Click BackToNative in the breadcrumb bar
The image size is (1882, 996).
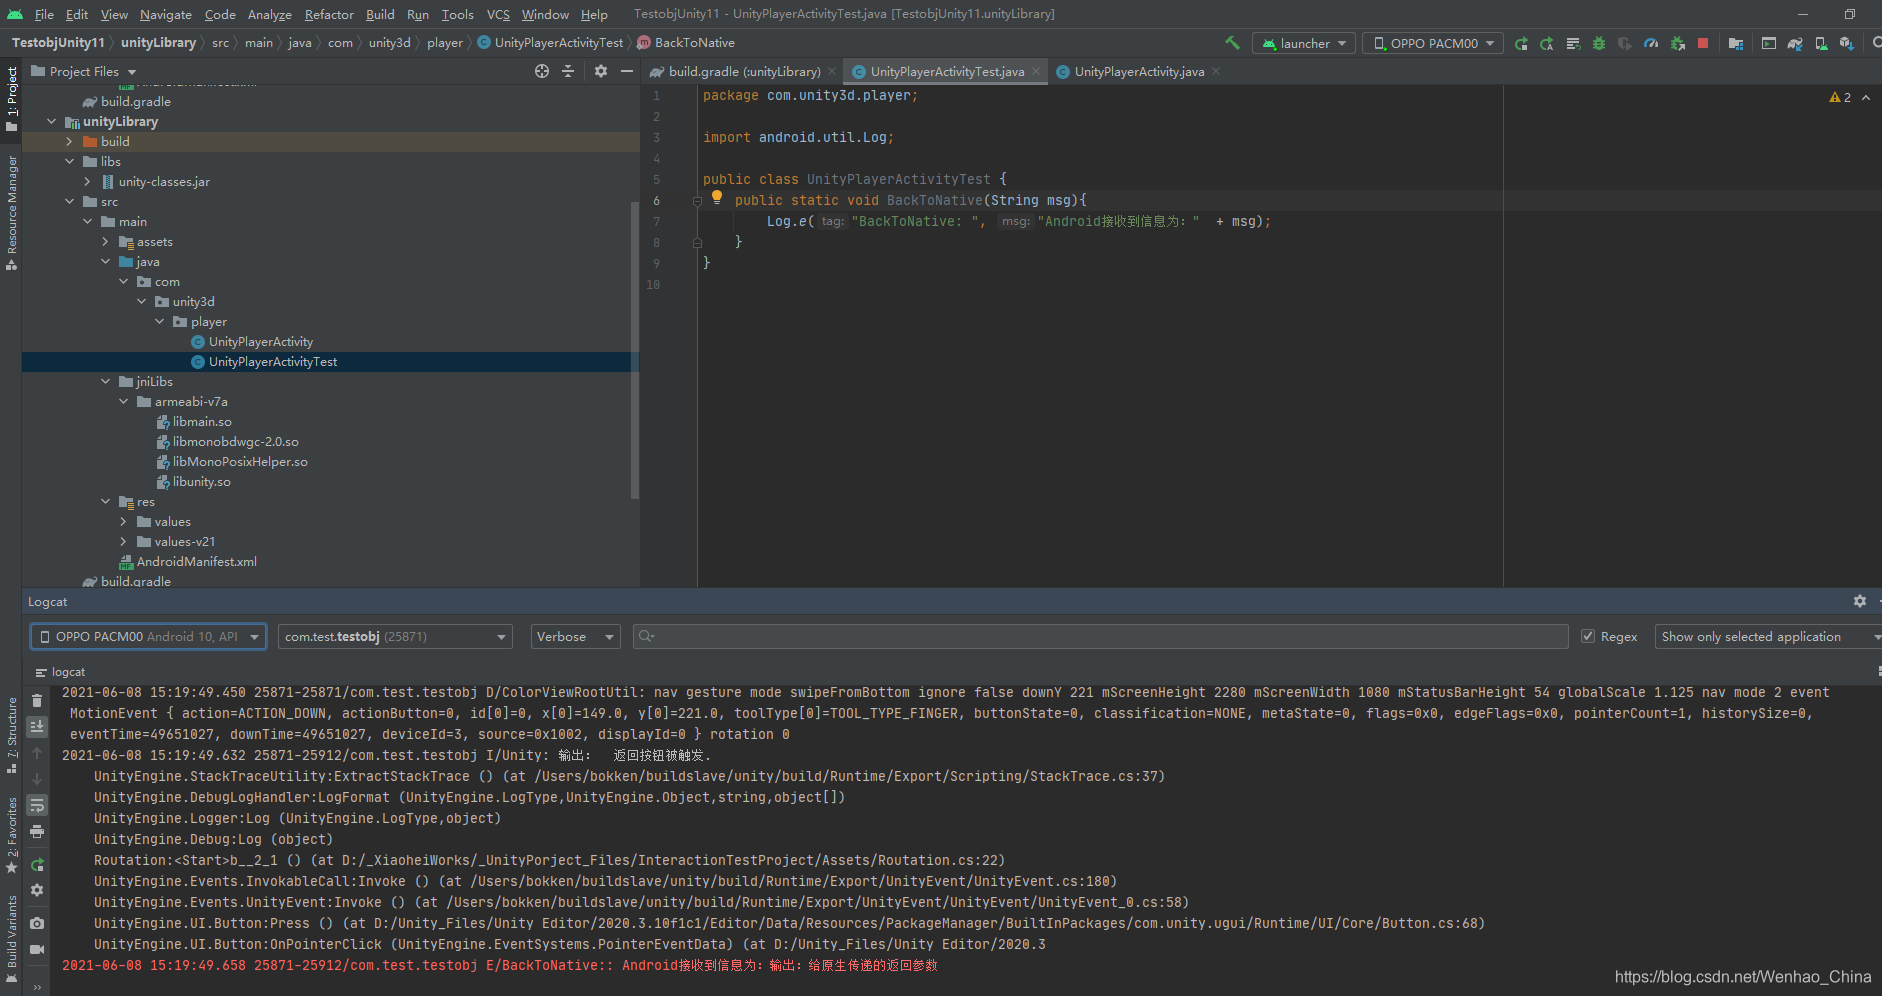[695, 42]
